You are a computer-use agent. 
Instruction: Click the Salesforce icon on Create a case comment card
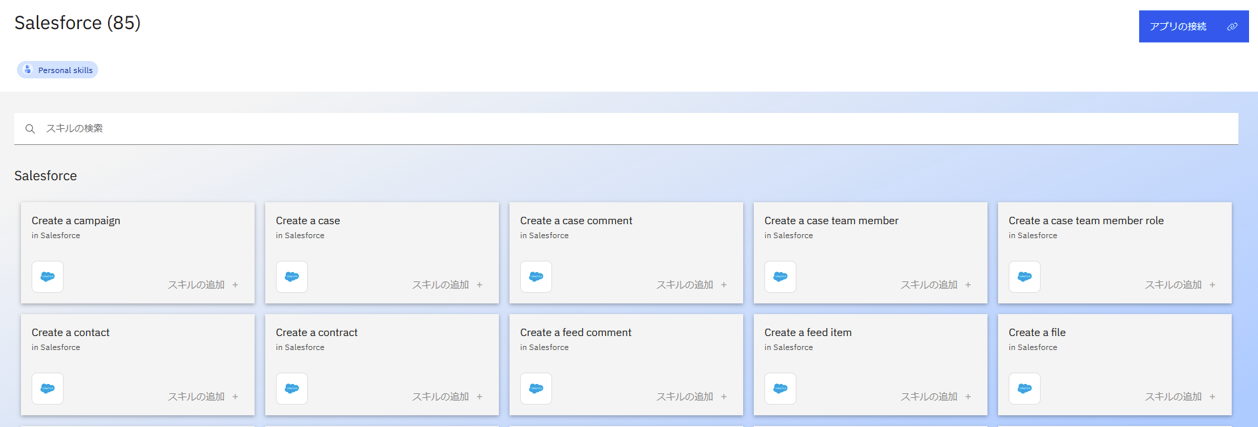point(536,277)
